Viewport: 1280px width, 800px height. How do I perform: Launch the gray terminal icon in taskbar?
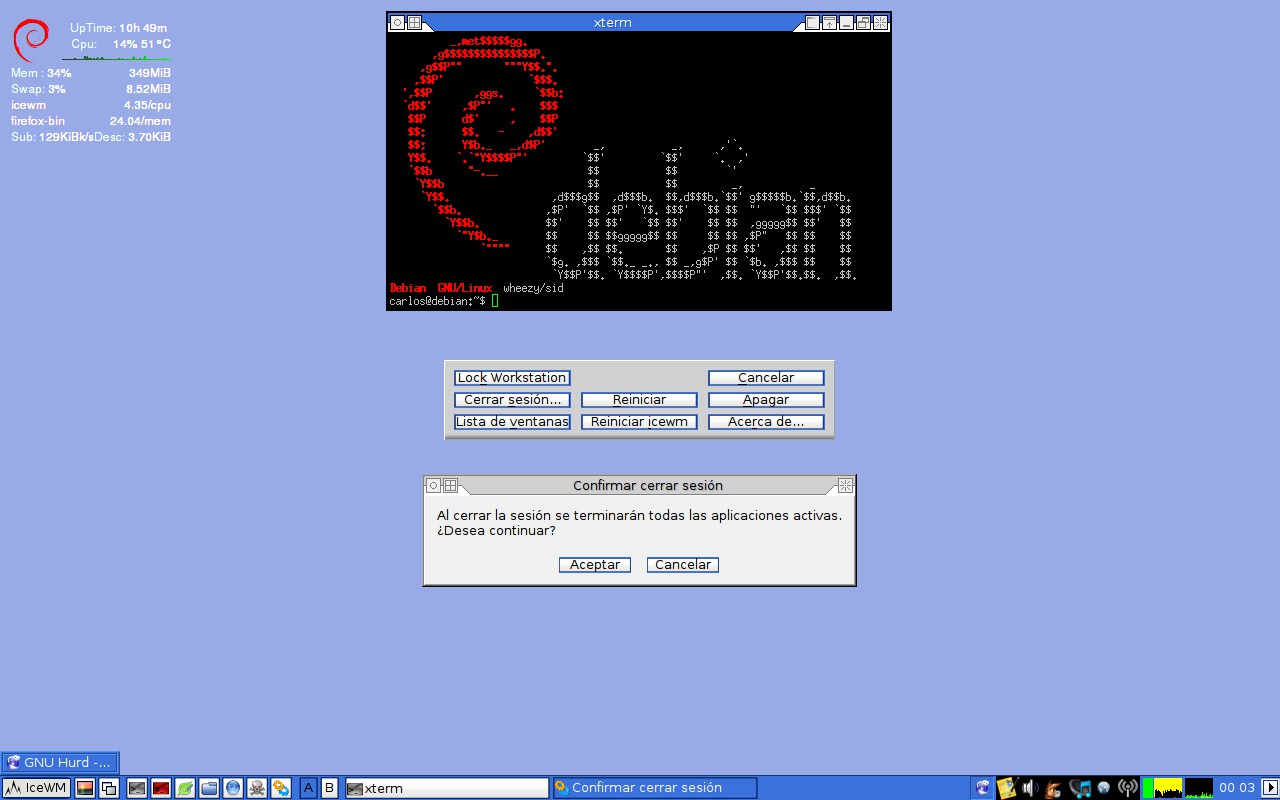click(137, 788)
